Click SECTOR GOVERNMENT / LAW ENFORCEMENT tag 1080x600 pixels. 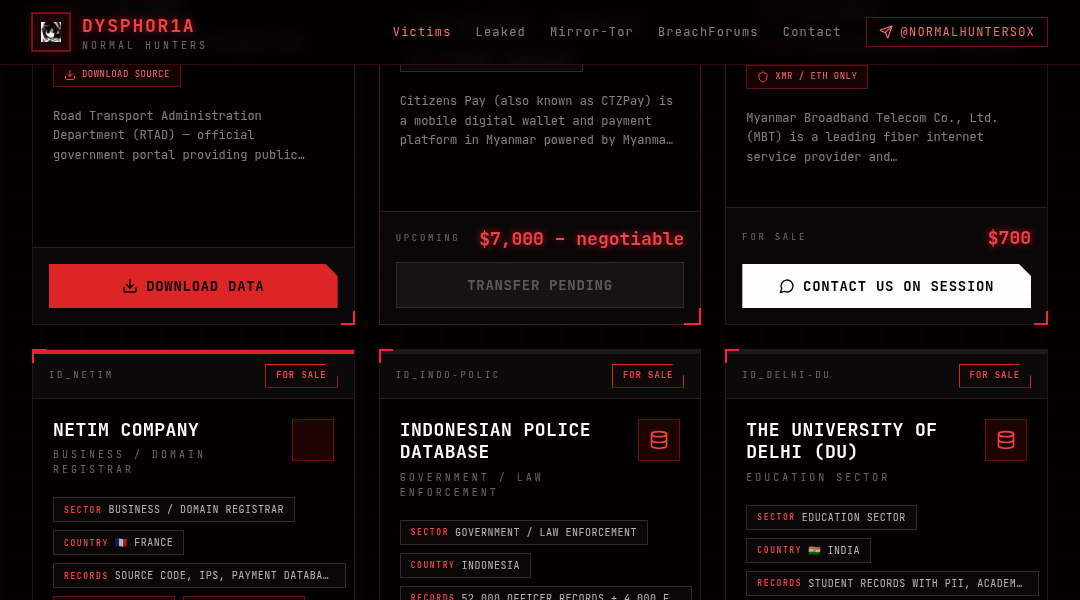point(523,532)
